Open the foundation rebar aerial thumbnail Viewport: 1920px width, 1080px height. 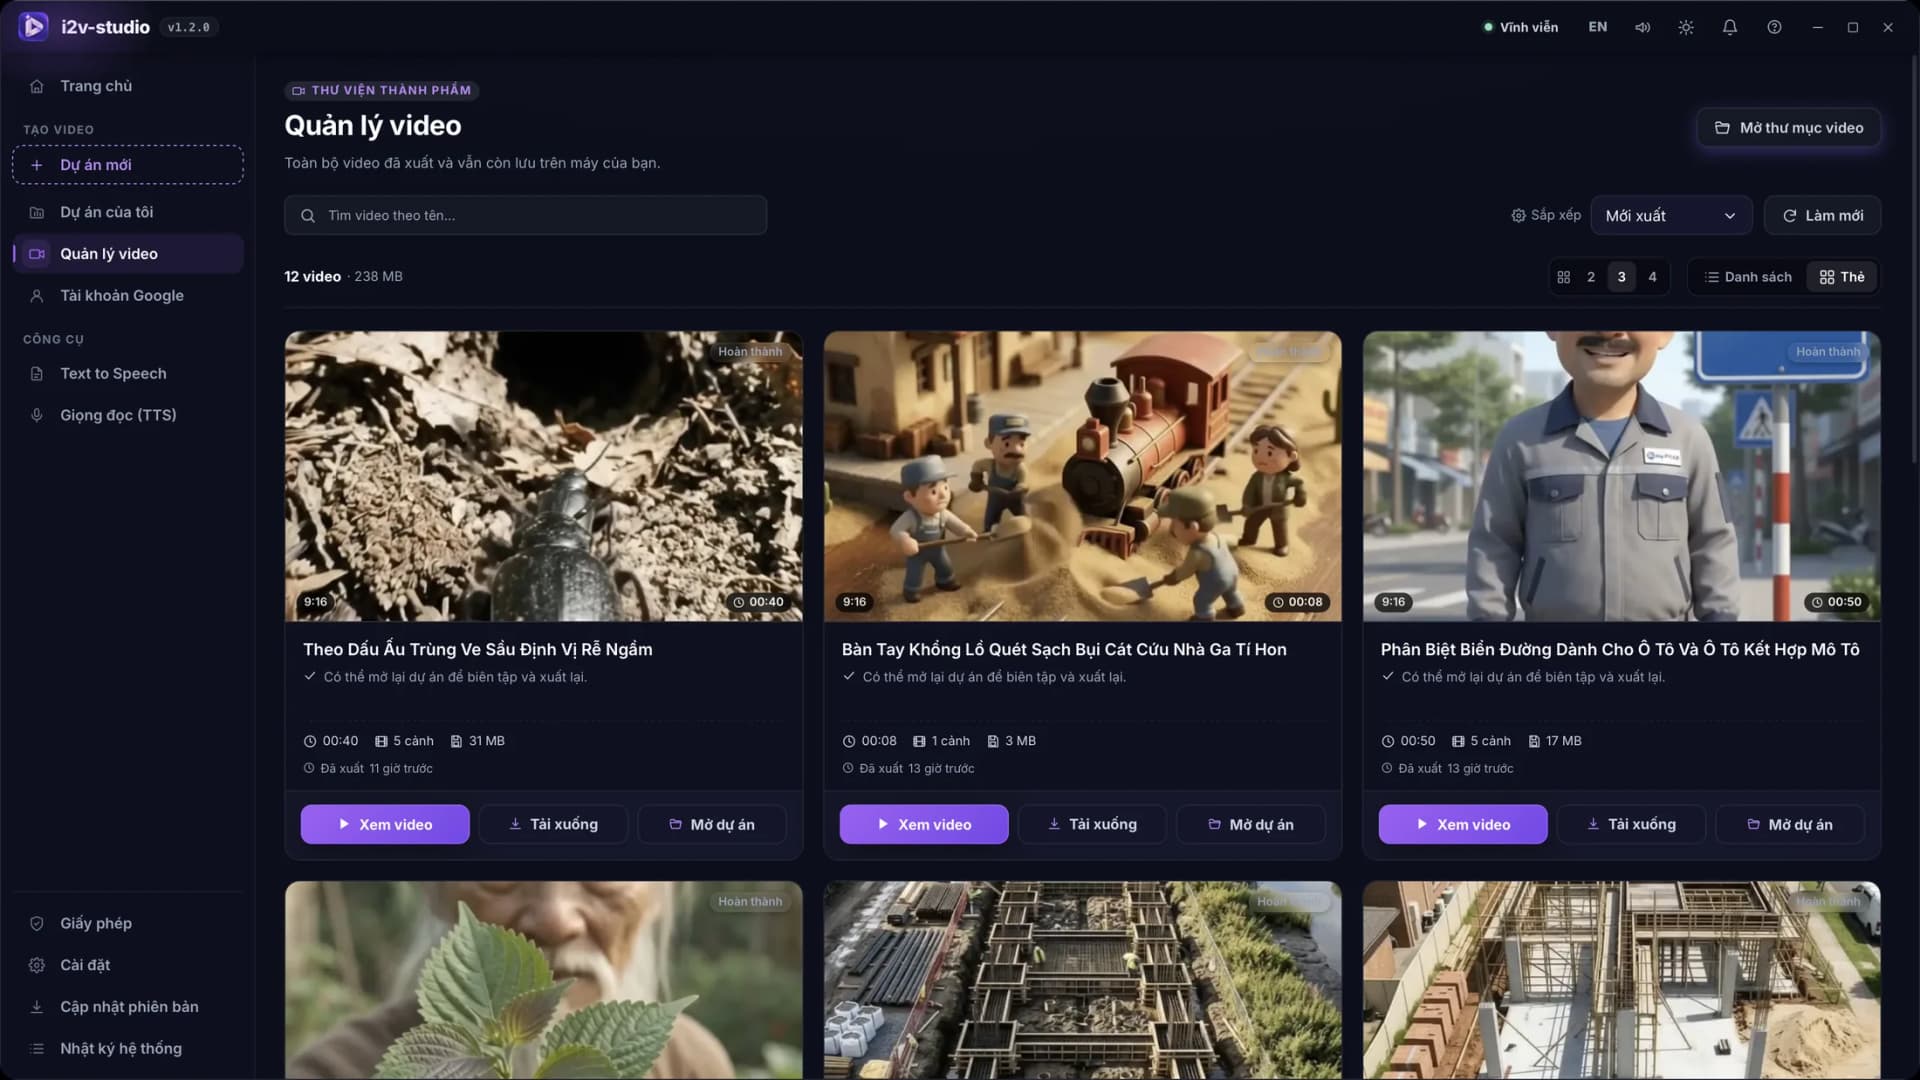click(1083, 980)
